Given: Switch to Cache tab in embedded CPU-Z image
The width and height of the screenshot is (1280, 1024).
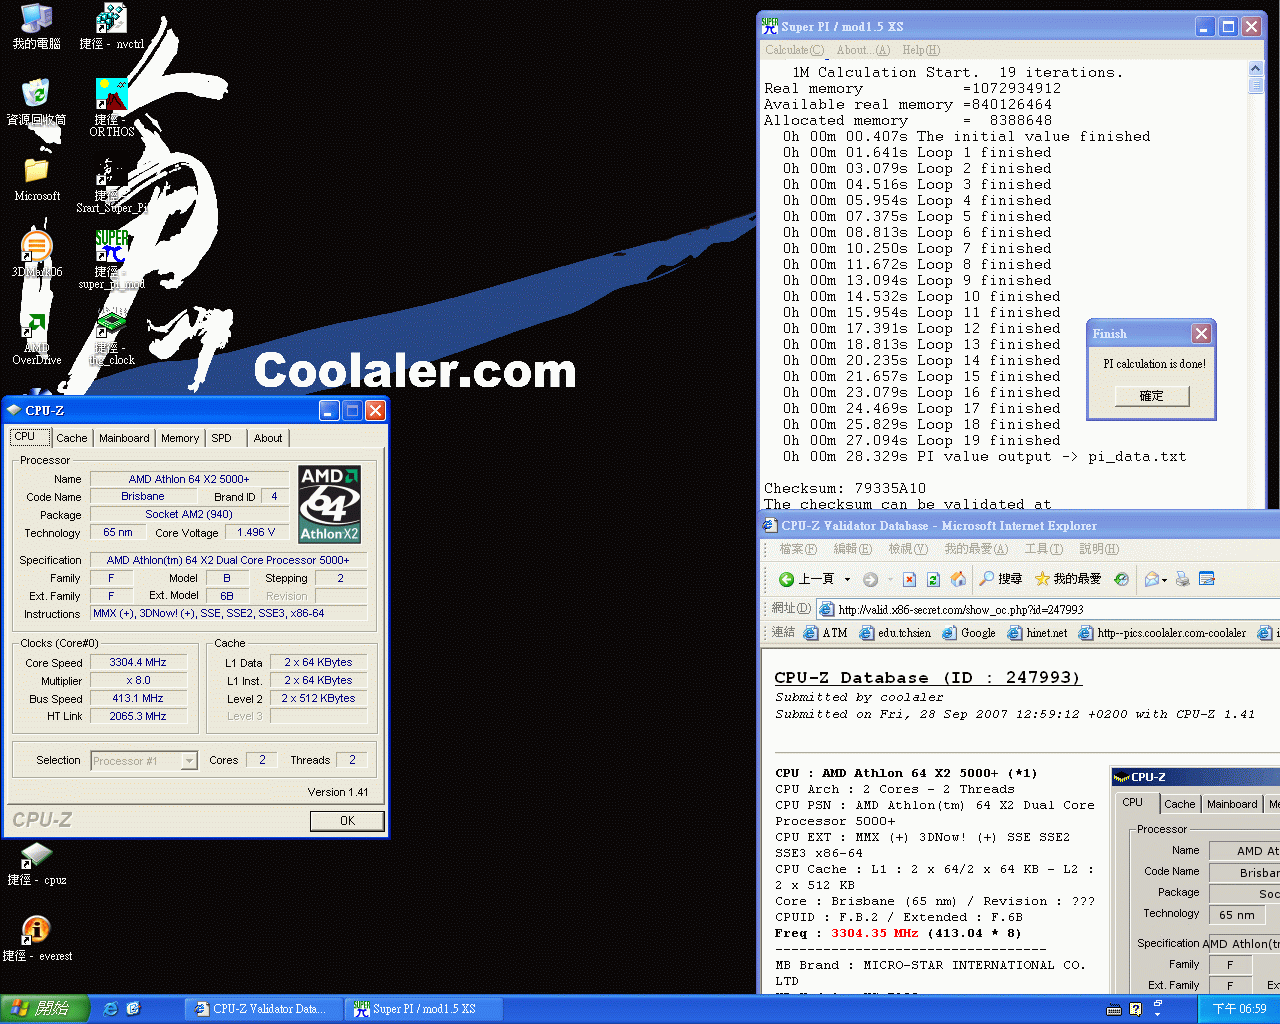Looking at the screenshot, I should [1179, 804].
